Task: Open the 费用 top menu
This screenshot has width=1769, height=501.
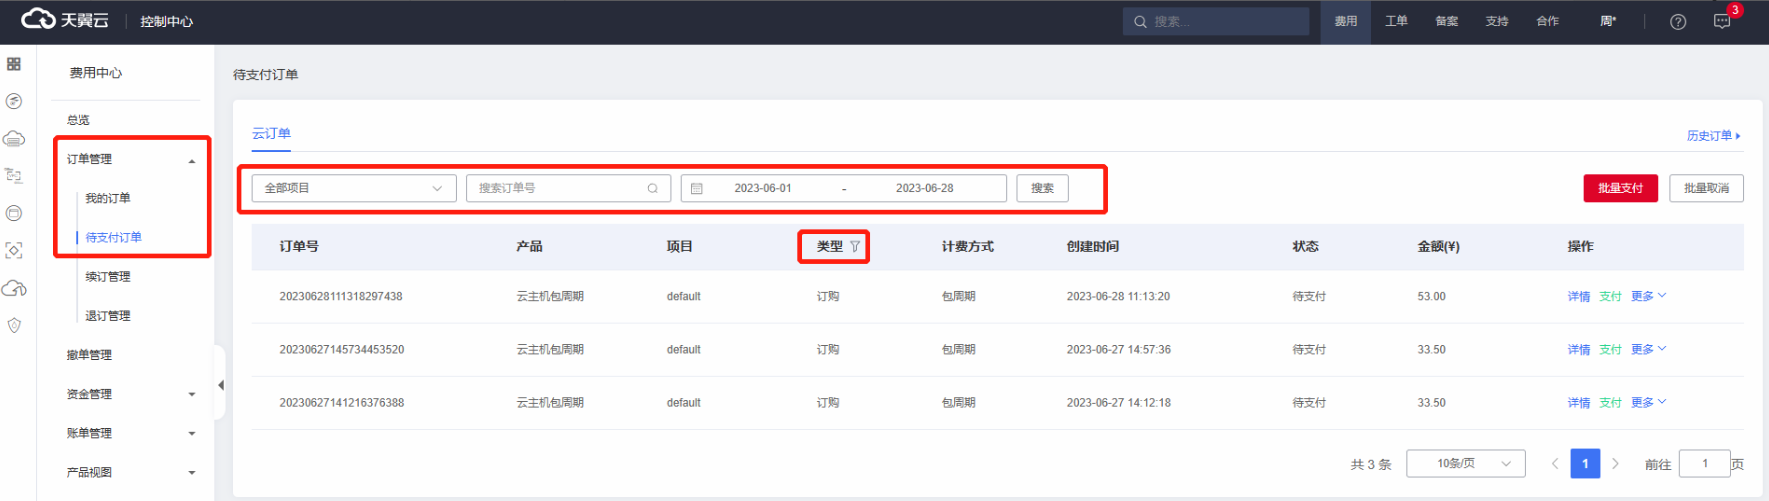Action: 1346,21
